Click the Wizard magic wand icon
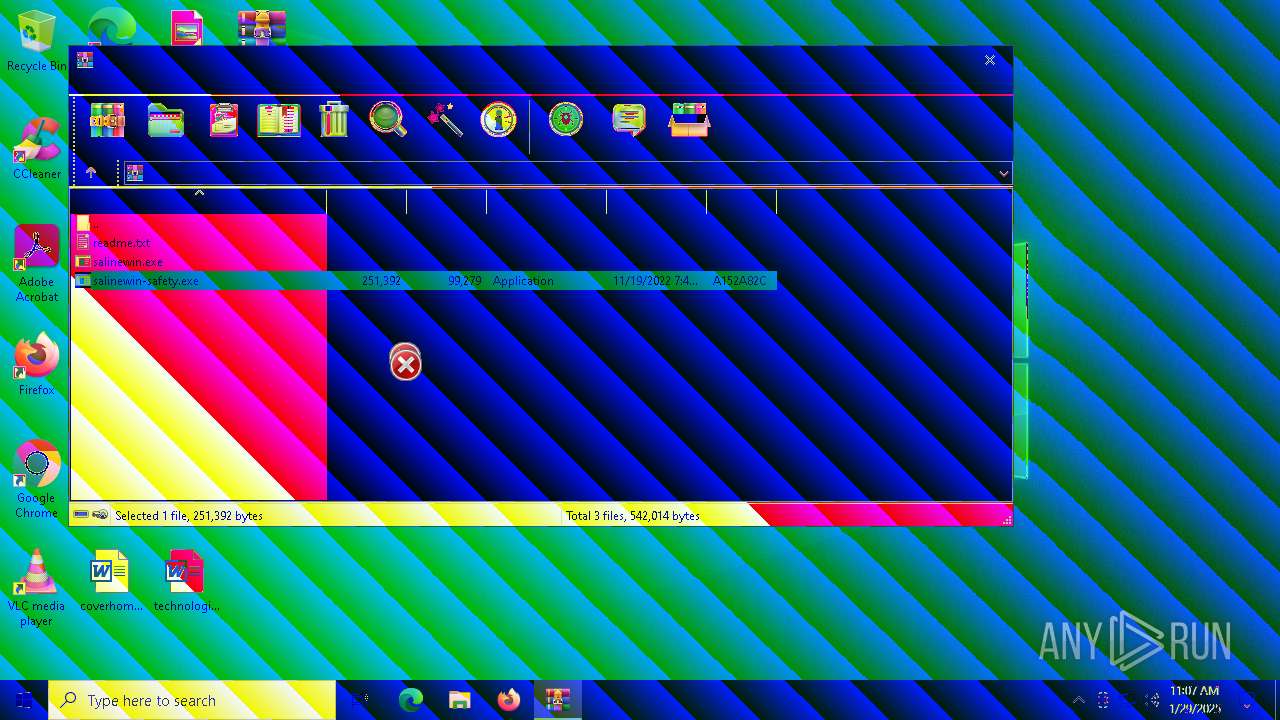This screenshot has width=1280, height=720. (445, 120)
